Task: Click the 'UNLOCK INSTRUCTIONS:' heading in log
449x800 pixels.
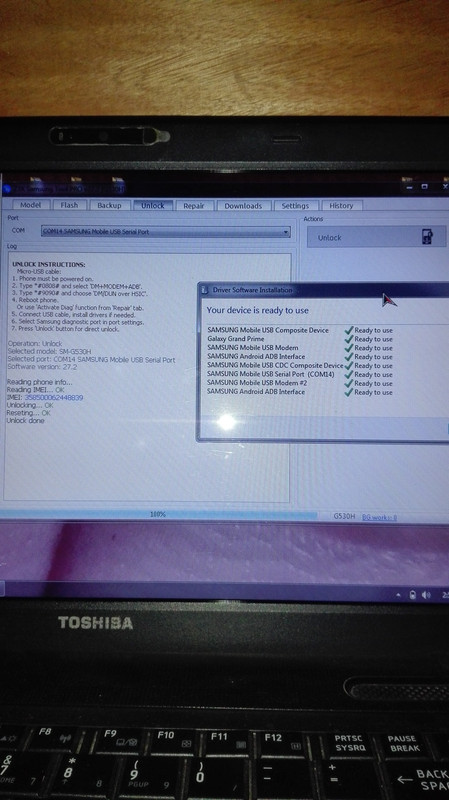Action: [x=49, y=265]
